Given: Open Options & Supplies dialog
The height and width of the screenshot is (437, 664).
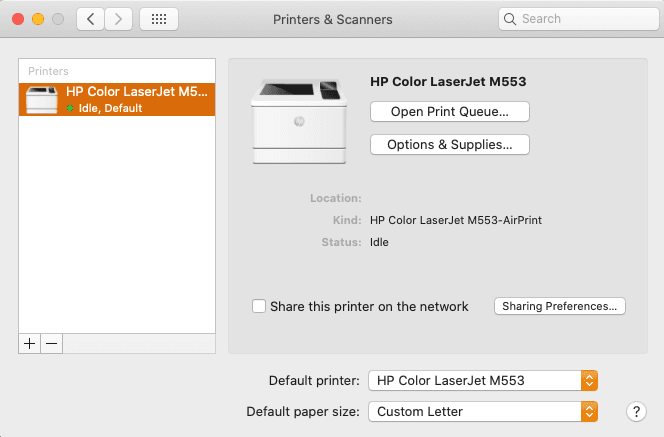Looking at the screenshot, I should [449, 145].
